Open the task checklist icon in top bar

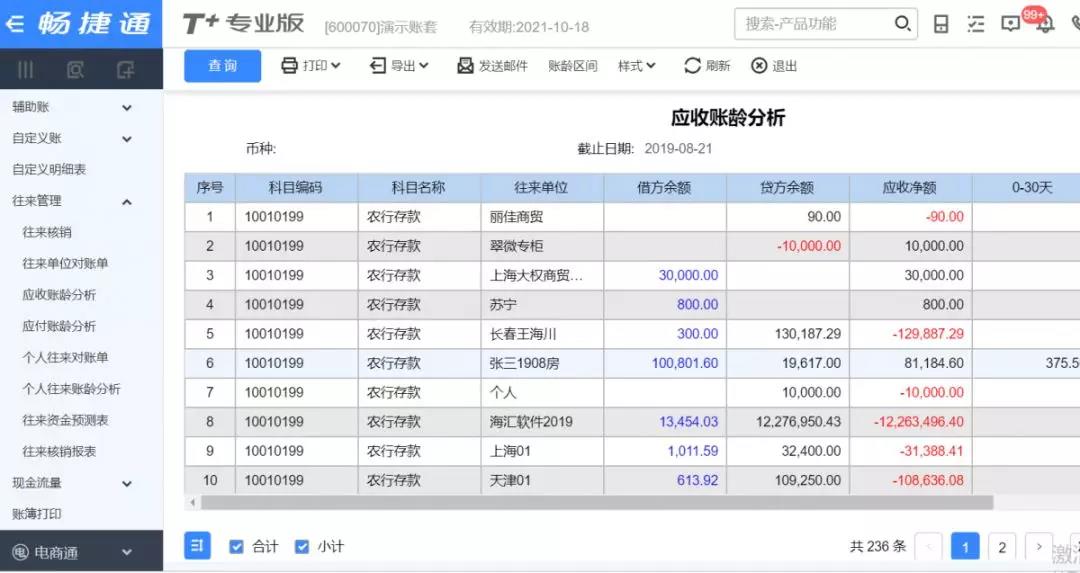point(976,24)
